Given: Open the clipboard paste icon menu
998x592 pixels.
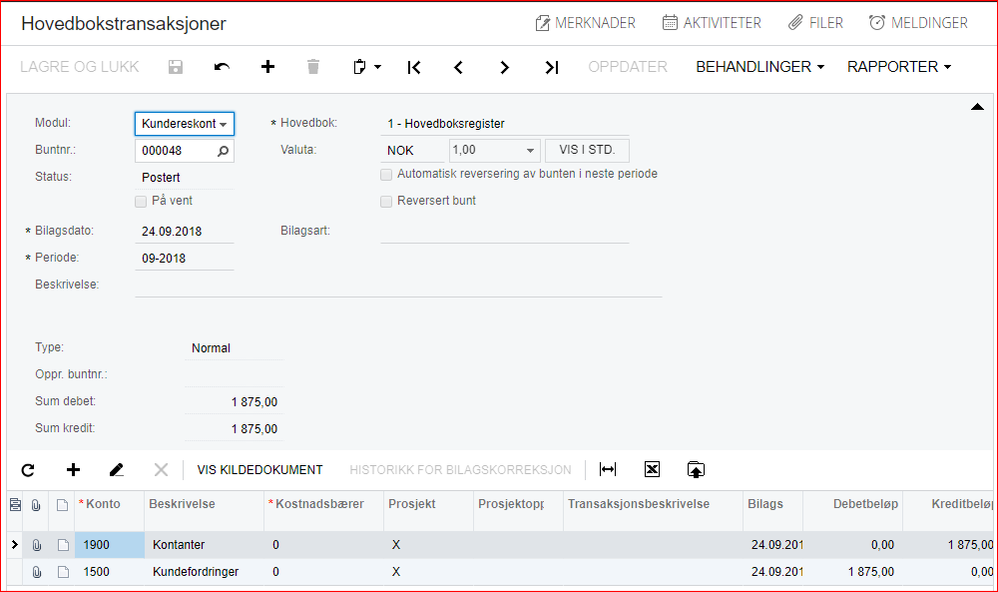Looking at the screenshot, I should (367, 67).
